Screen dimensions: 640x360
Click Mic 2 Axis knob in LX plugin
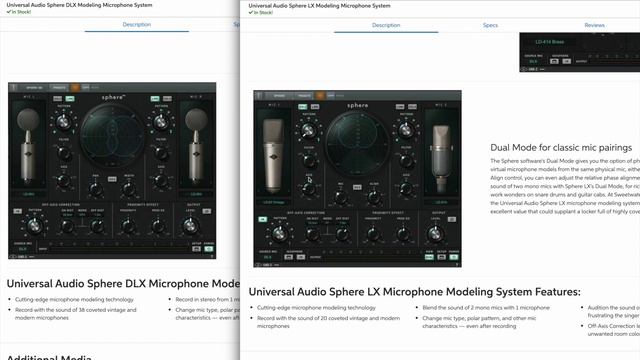coord(406,189)
